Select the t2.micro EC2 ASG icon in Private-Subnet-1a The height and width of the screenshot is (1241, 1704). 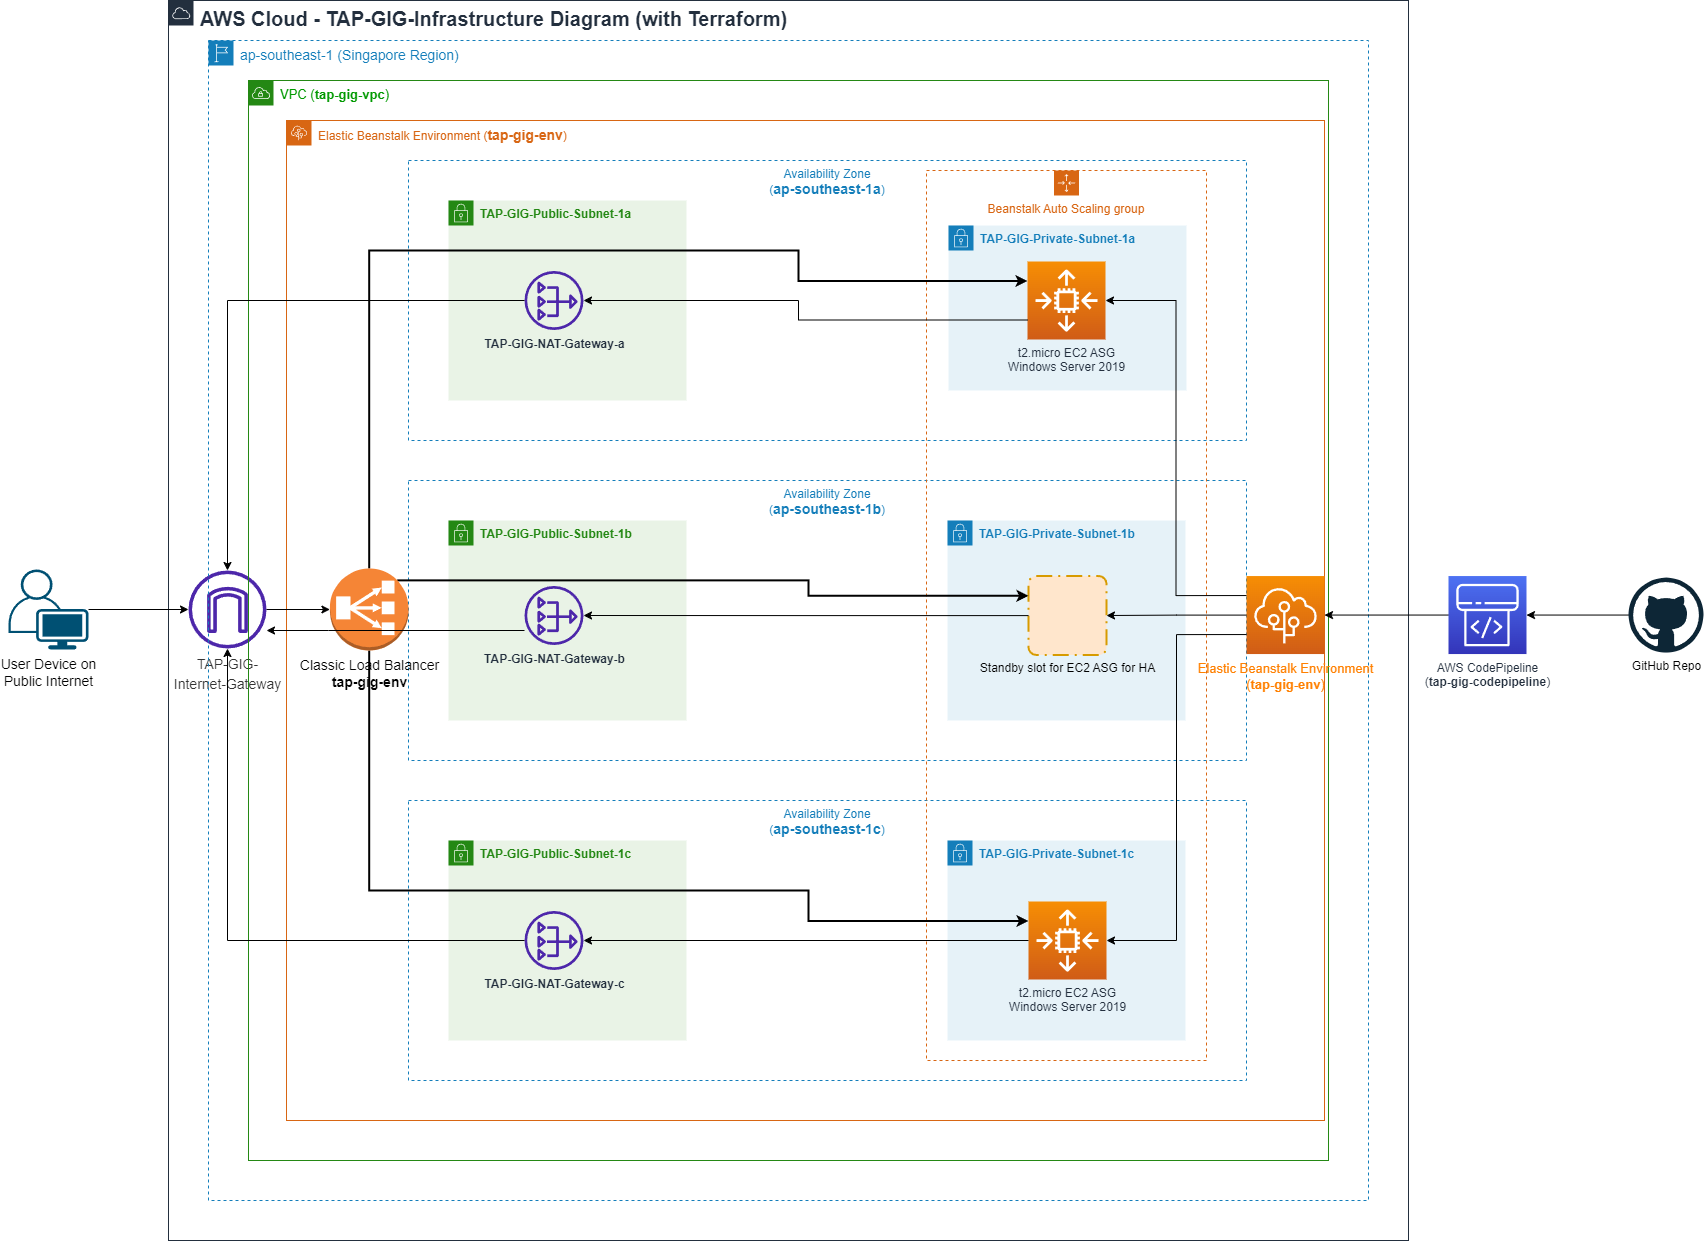pyautogui.click(x=1066, y=299)
